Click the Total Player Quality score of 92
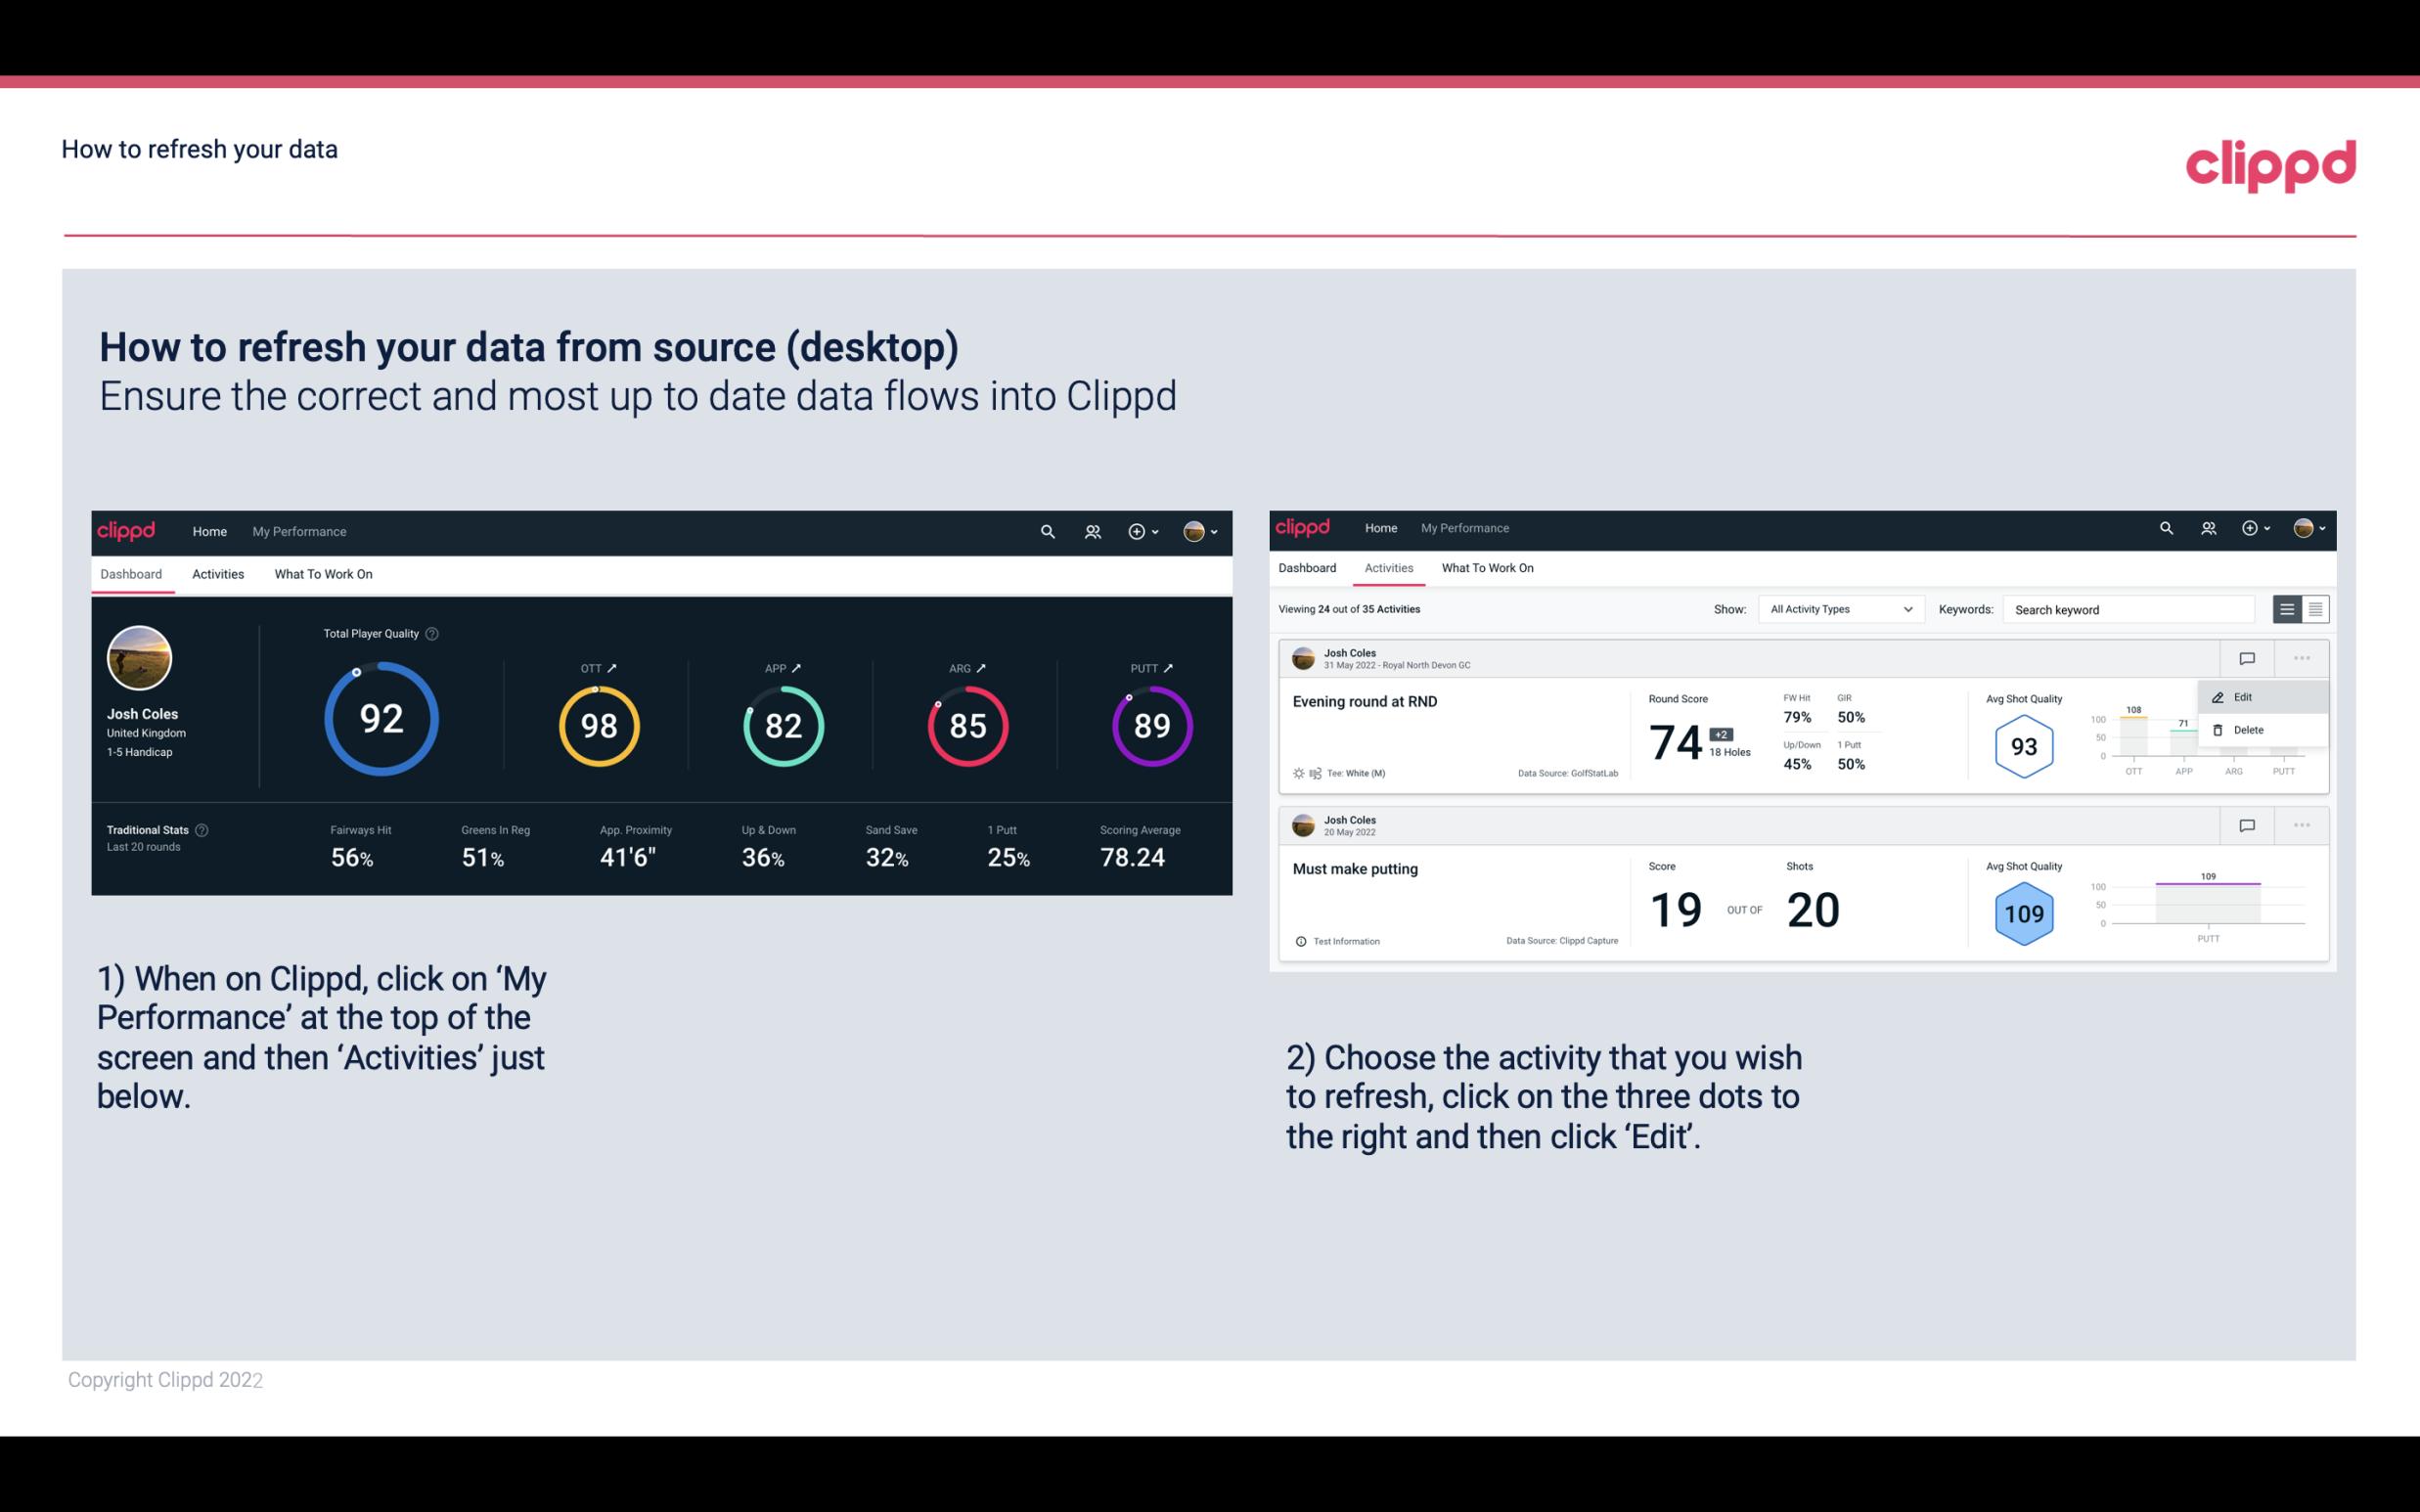This screenshot has width=2420, height=1512. (x=380, y=721)
